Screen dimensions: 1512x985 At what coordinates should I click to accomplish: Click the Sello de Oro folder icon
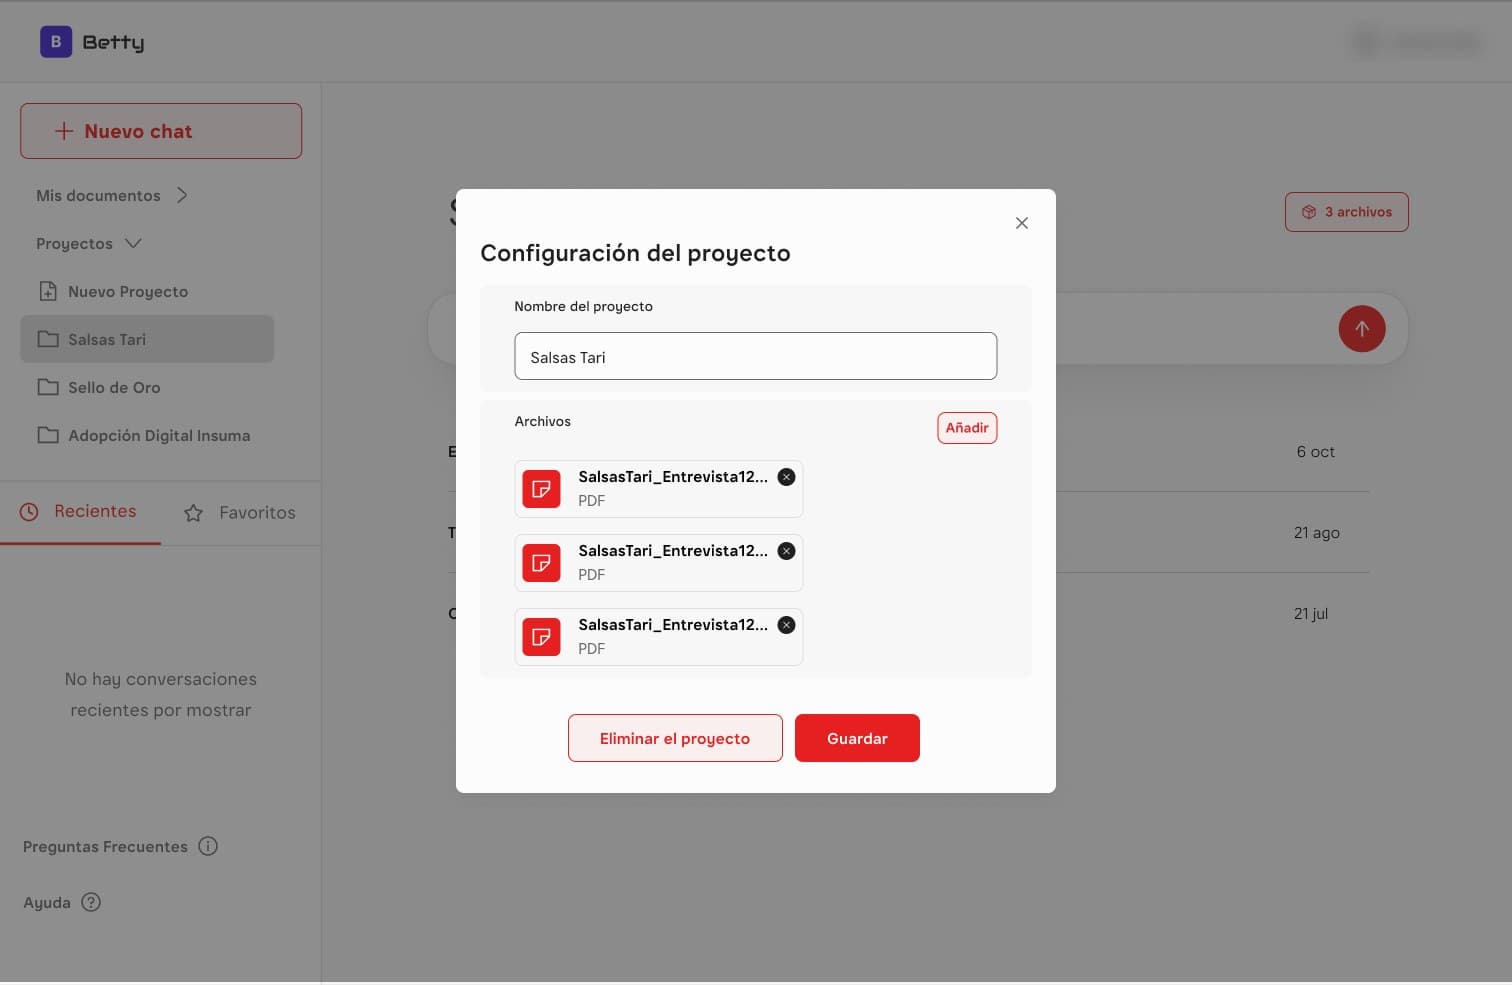click(48, 387)
